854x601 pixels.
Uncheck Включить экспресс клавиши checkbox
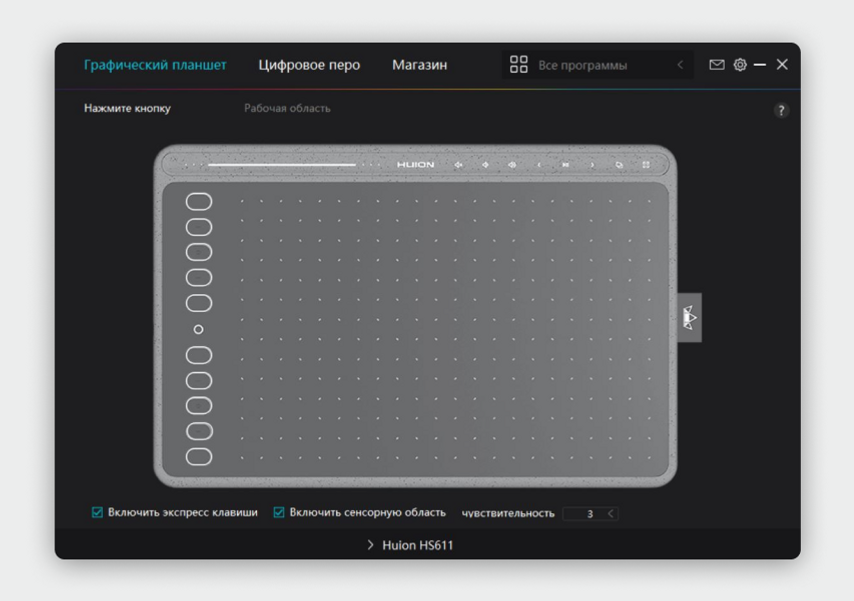(97, 512)
